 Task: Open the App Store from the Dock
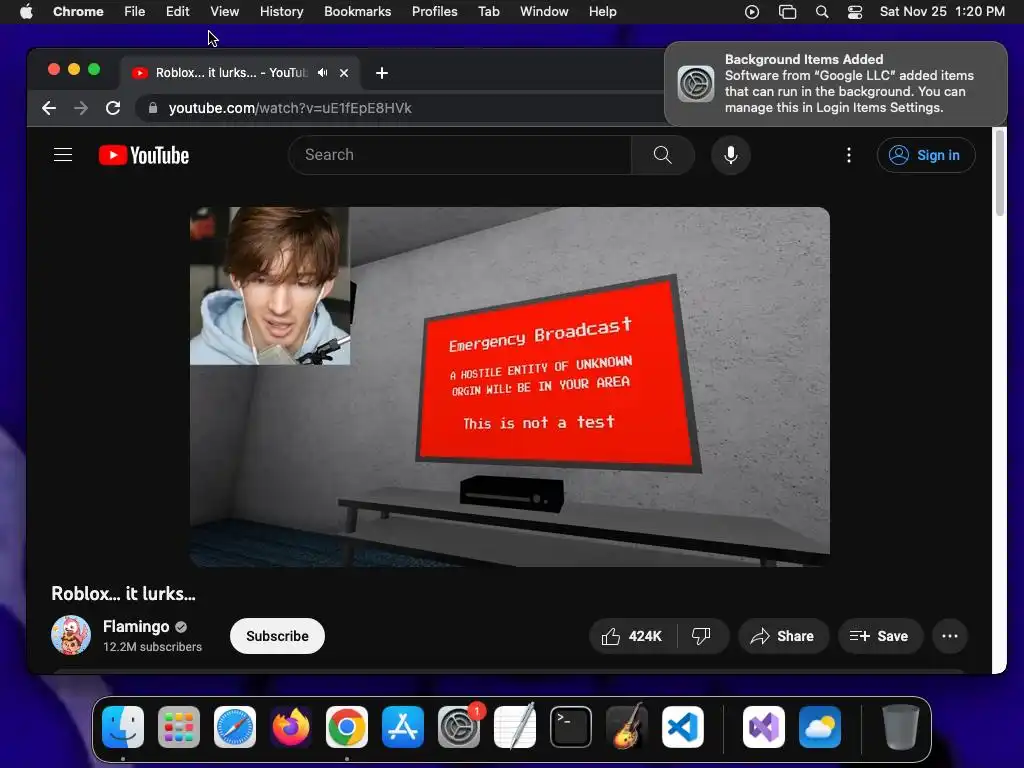pos(403,727)
